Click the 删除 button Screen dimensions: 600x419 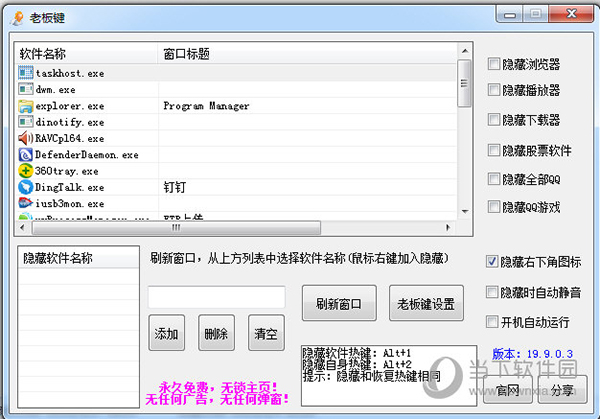(216, 333)
